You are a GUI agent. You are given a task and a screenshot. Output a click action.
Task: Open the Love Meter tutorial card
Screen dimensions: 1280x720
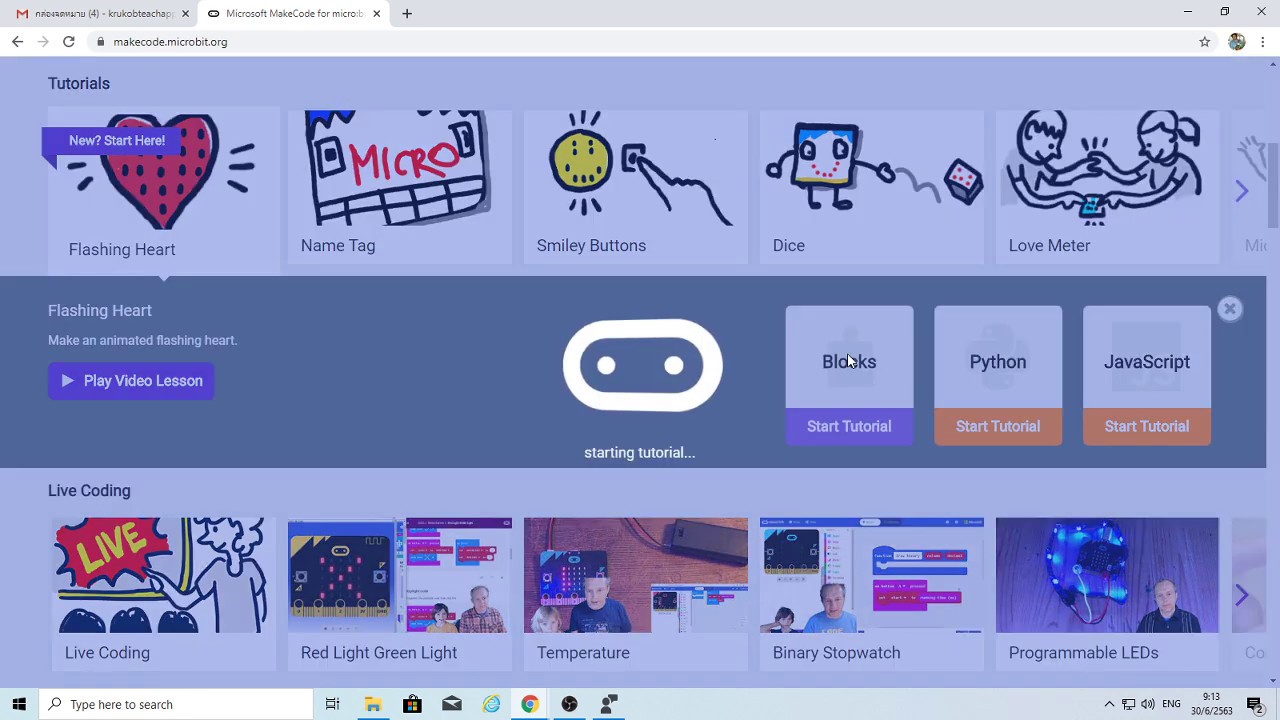pos(1108,186)
